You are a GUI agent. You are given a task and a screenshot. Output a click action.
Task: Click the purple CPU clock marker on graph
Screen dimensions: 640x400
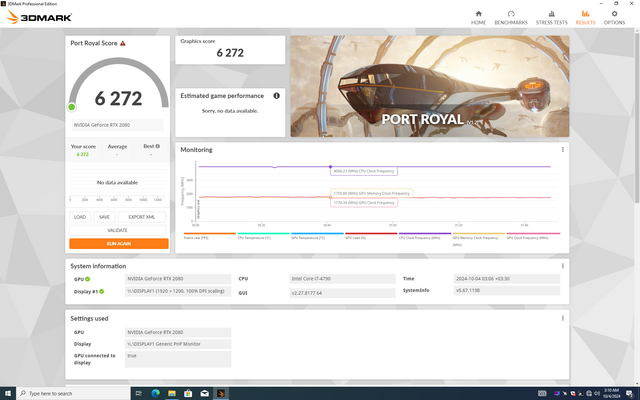point(330,167)
